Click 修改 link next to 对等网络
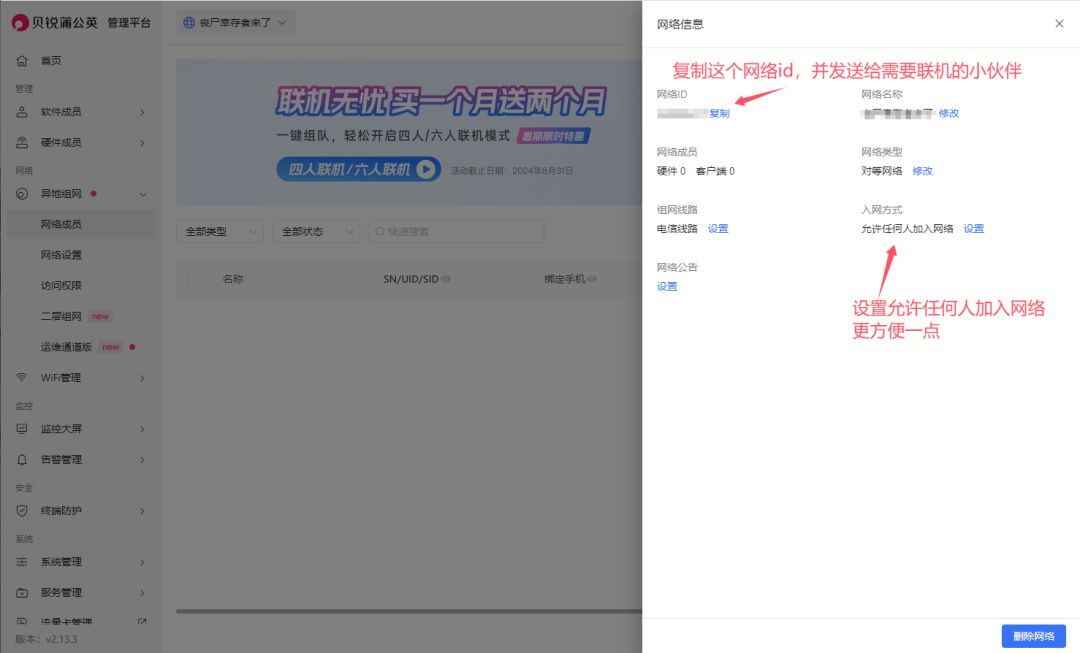This screenshot has width=1080, height=653. [x=922, y=171]
